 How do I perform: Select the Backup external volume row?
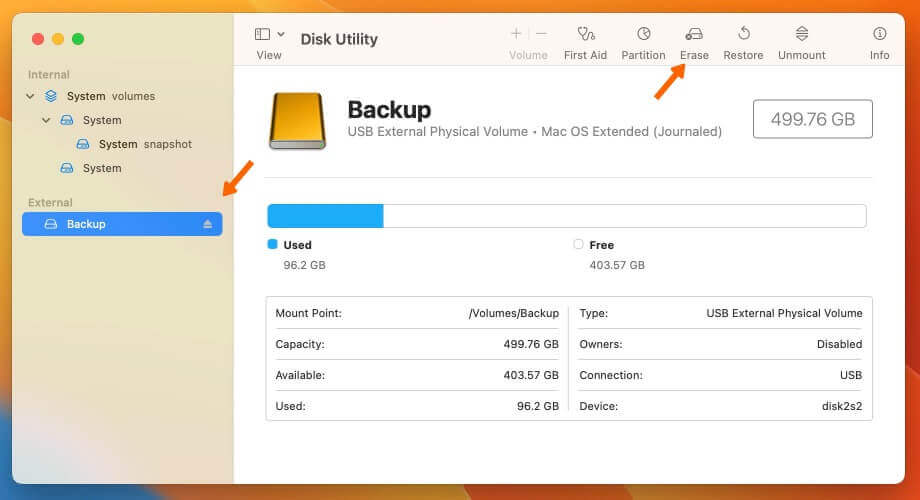click(x=122, y=224)
